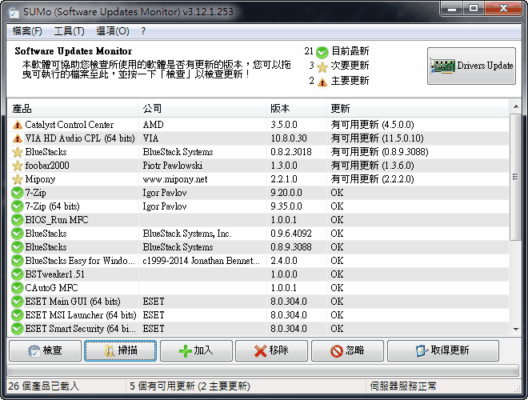Click the Drivers Update button
The height and width of the screenshot is (400, 528).
coord(471,66)
